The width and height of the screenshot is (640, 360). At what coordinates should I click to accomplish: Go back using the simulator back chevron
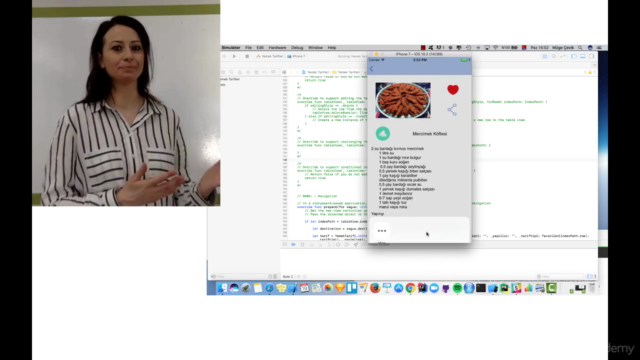tap(371, 69)
